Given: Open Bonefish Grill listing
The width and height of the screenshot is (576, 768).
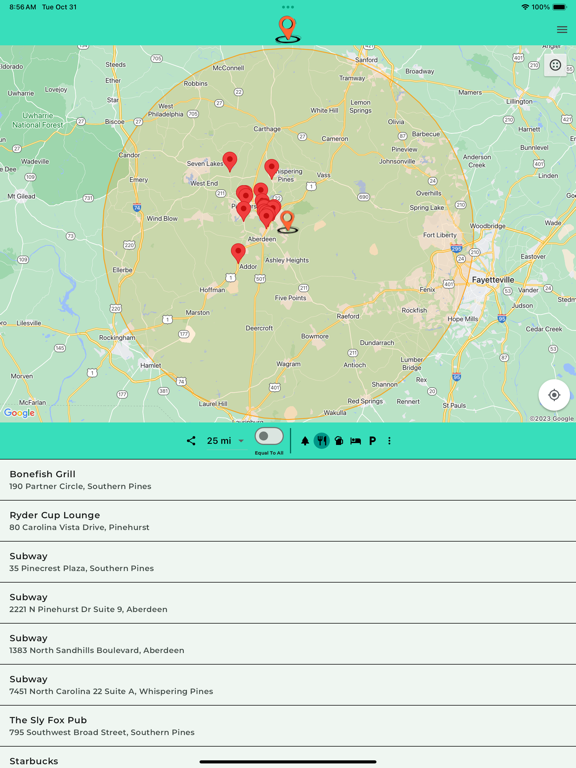Looking at the screenshot, I should coord(288,480).
